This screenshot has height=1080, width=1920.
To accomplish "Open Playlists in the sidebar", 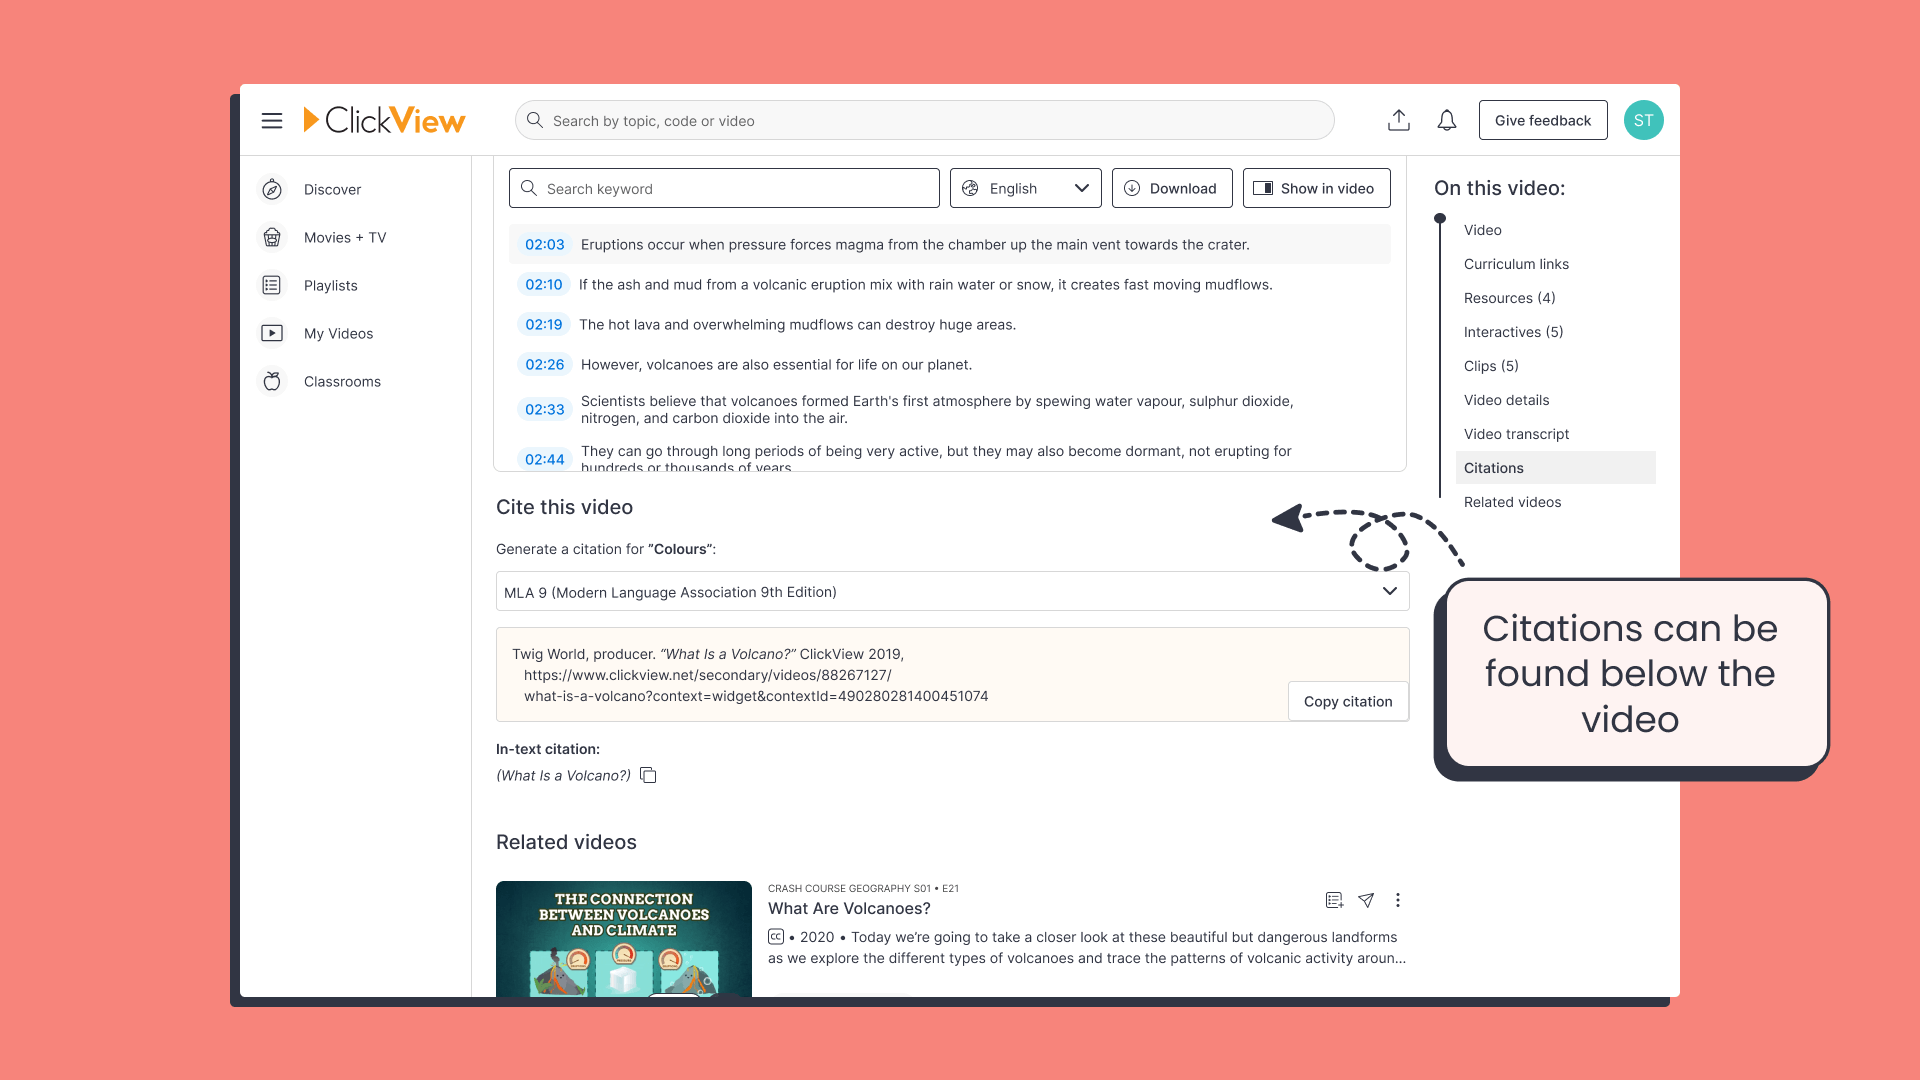I will coord(330,286).
